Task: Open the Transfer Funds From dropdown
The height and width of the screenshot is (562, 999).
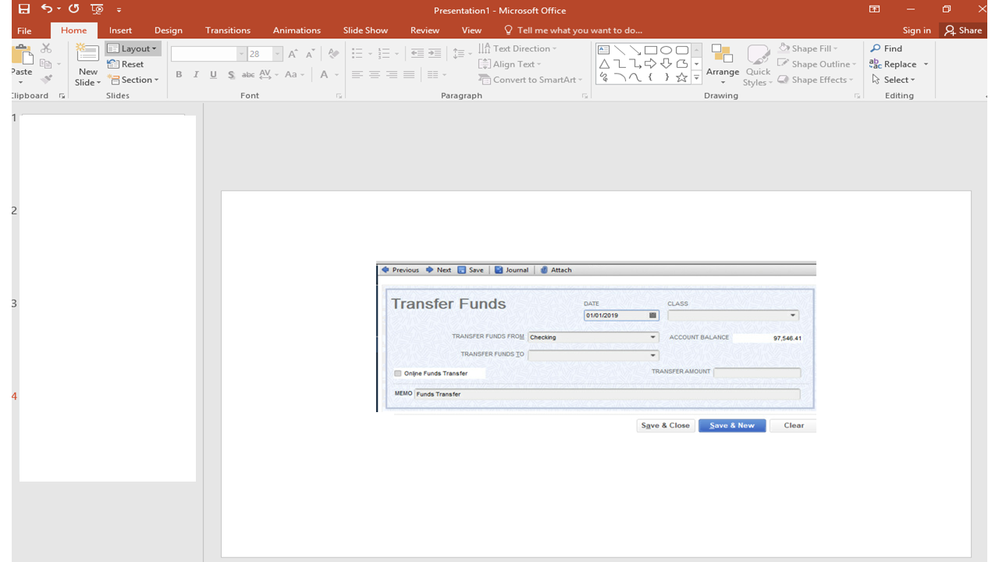Action: [653, 338]
